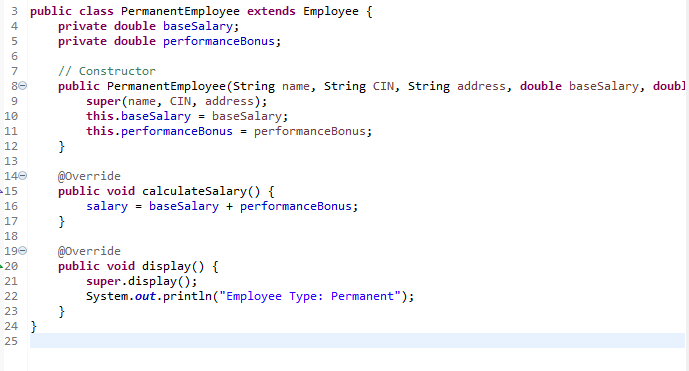Click line number 18 in the gutter
Viewport: 689px width, 371px height.
pos(11,236)
